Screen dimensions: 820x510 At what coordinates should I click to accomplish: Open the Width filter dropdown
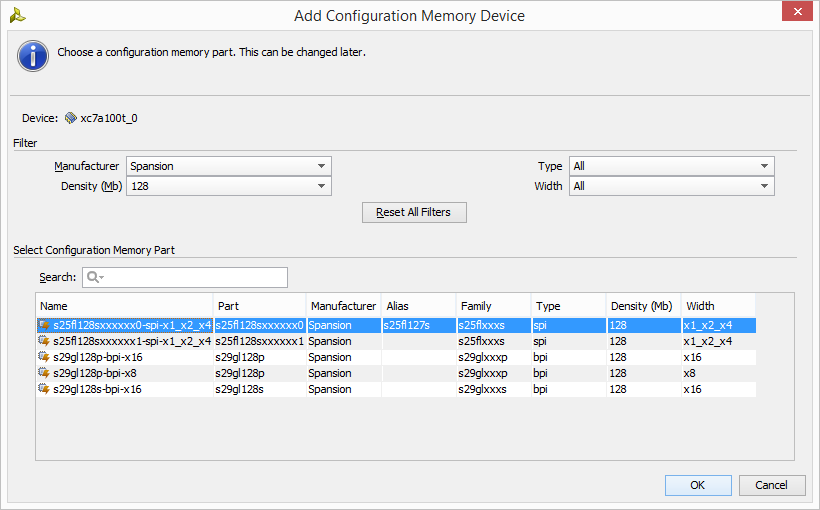(671, 186)
